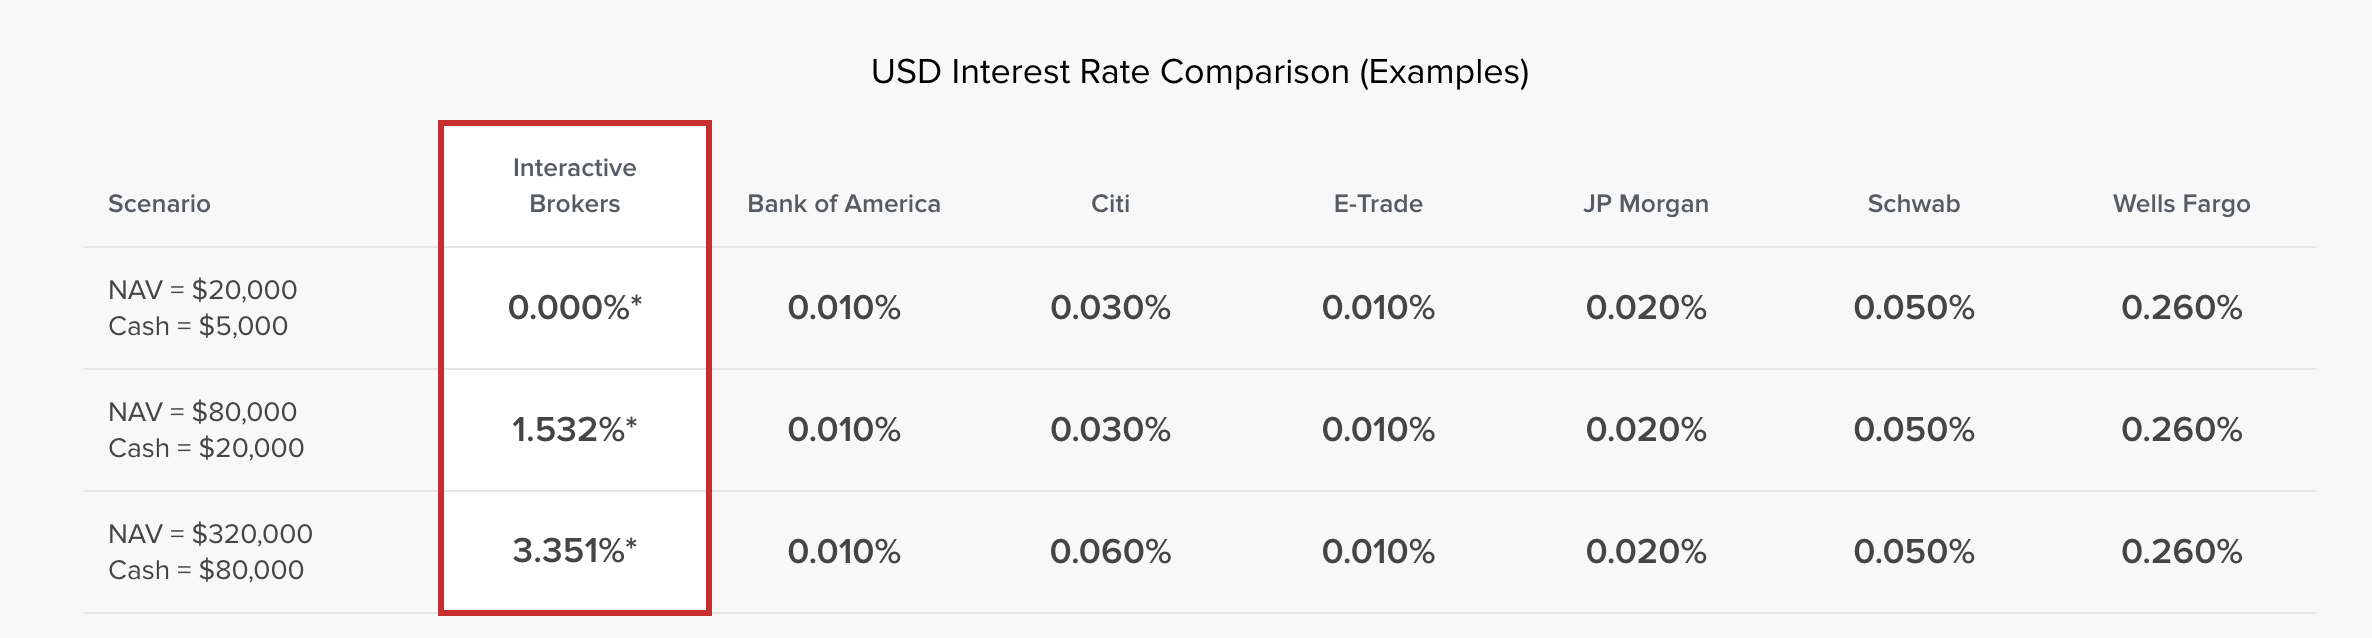The image size is (2372, 638).
Task: Select the Wells Fargo column header
Action: (2181, 204)
